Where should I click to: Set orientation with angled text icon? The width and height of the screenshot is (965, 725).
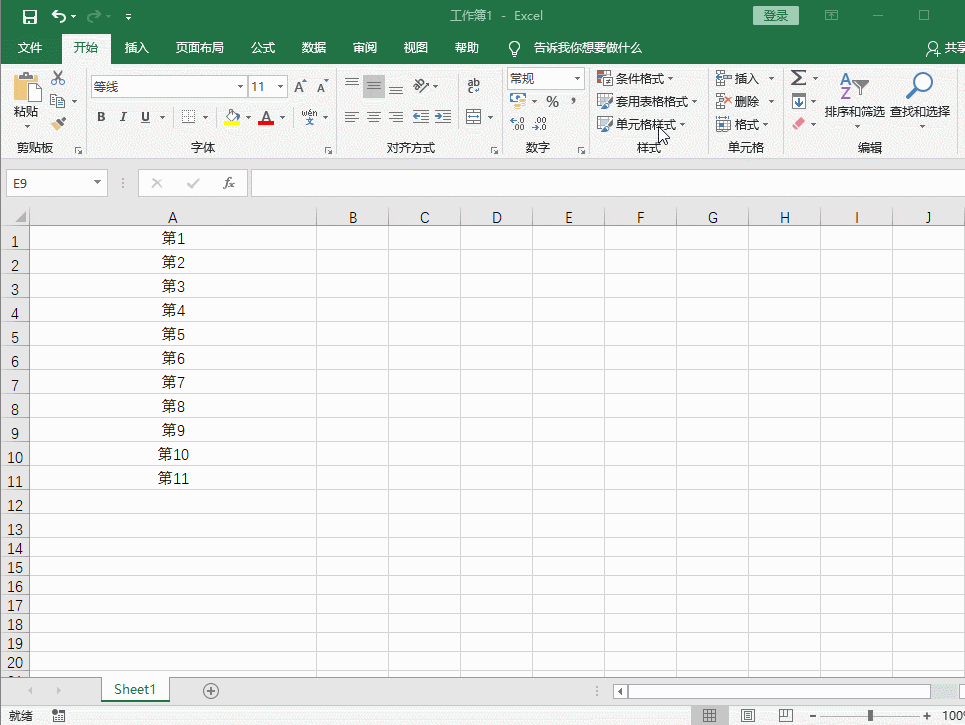click(x=421, y=86)
